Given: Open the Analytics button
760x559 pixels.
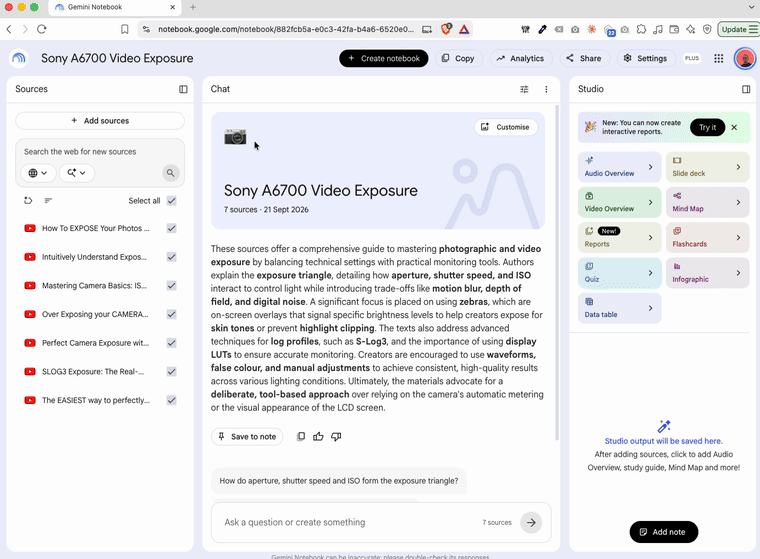Looking at the screenshot, I should pyautogui.click(x=521, y=59).
